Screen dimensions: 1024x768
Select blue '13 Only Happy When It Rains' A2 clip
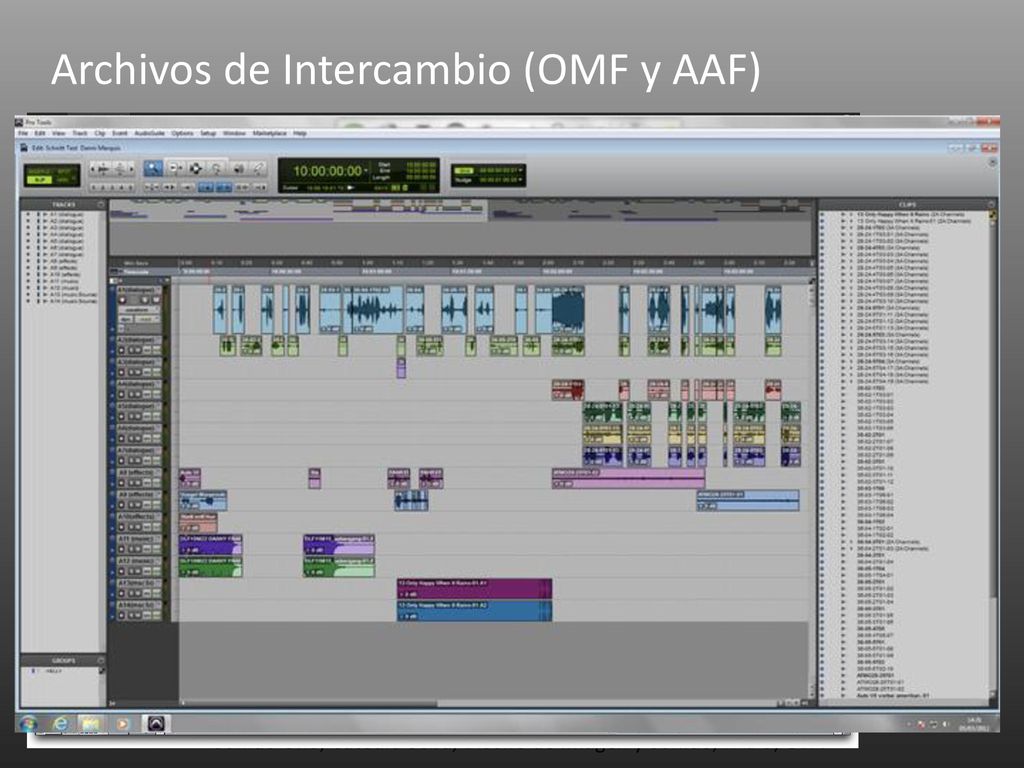coord(474,610)
